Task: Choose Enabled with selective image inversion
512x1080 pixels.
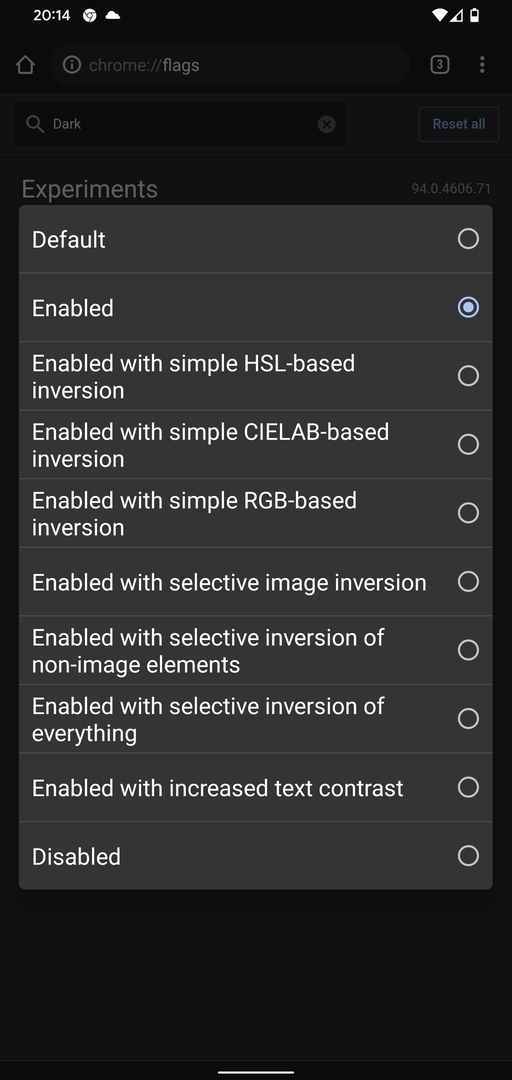Action: pyautogui.click(x=256, y=581)
